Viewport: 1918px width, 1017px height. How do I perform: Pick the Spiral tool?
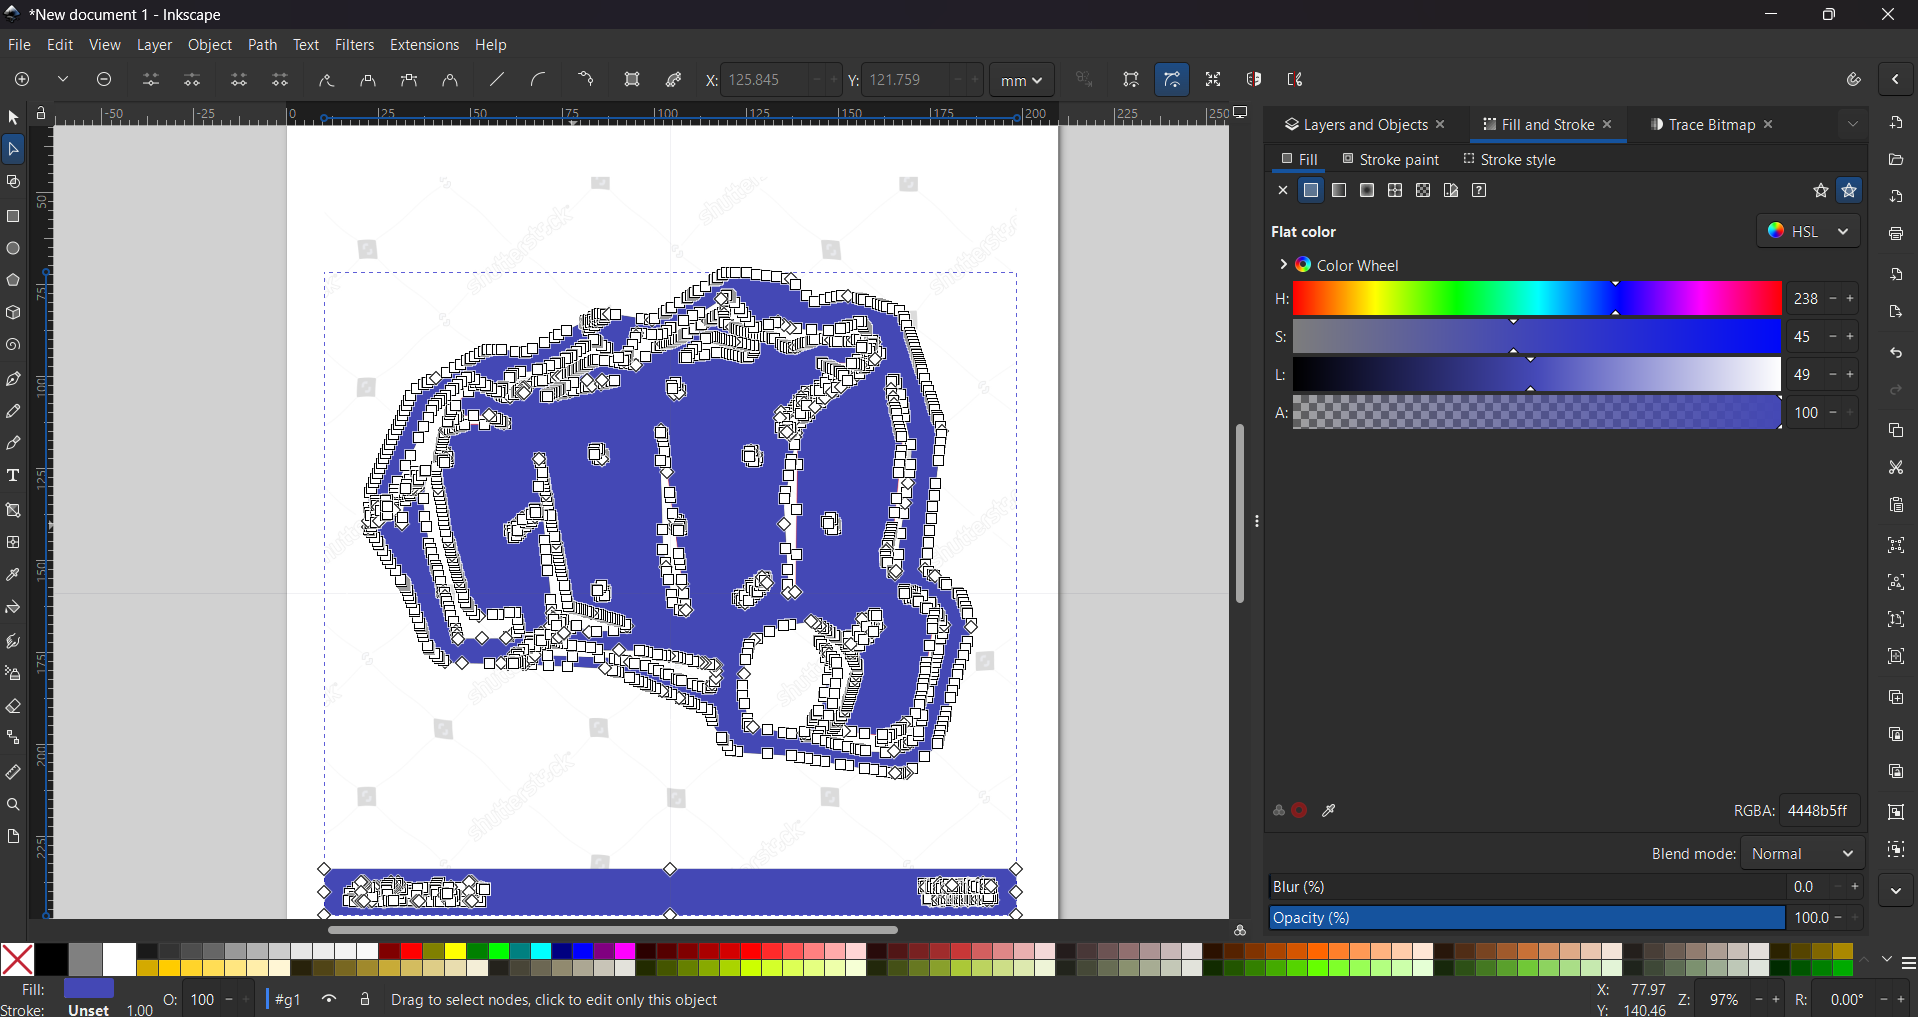pos(13,346)
